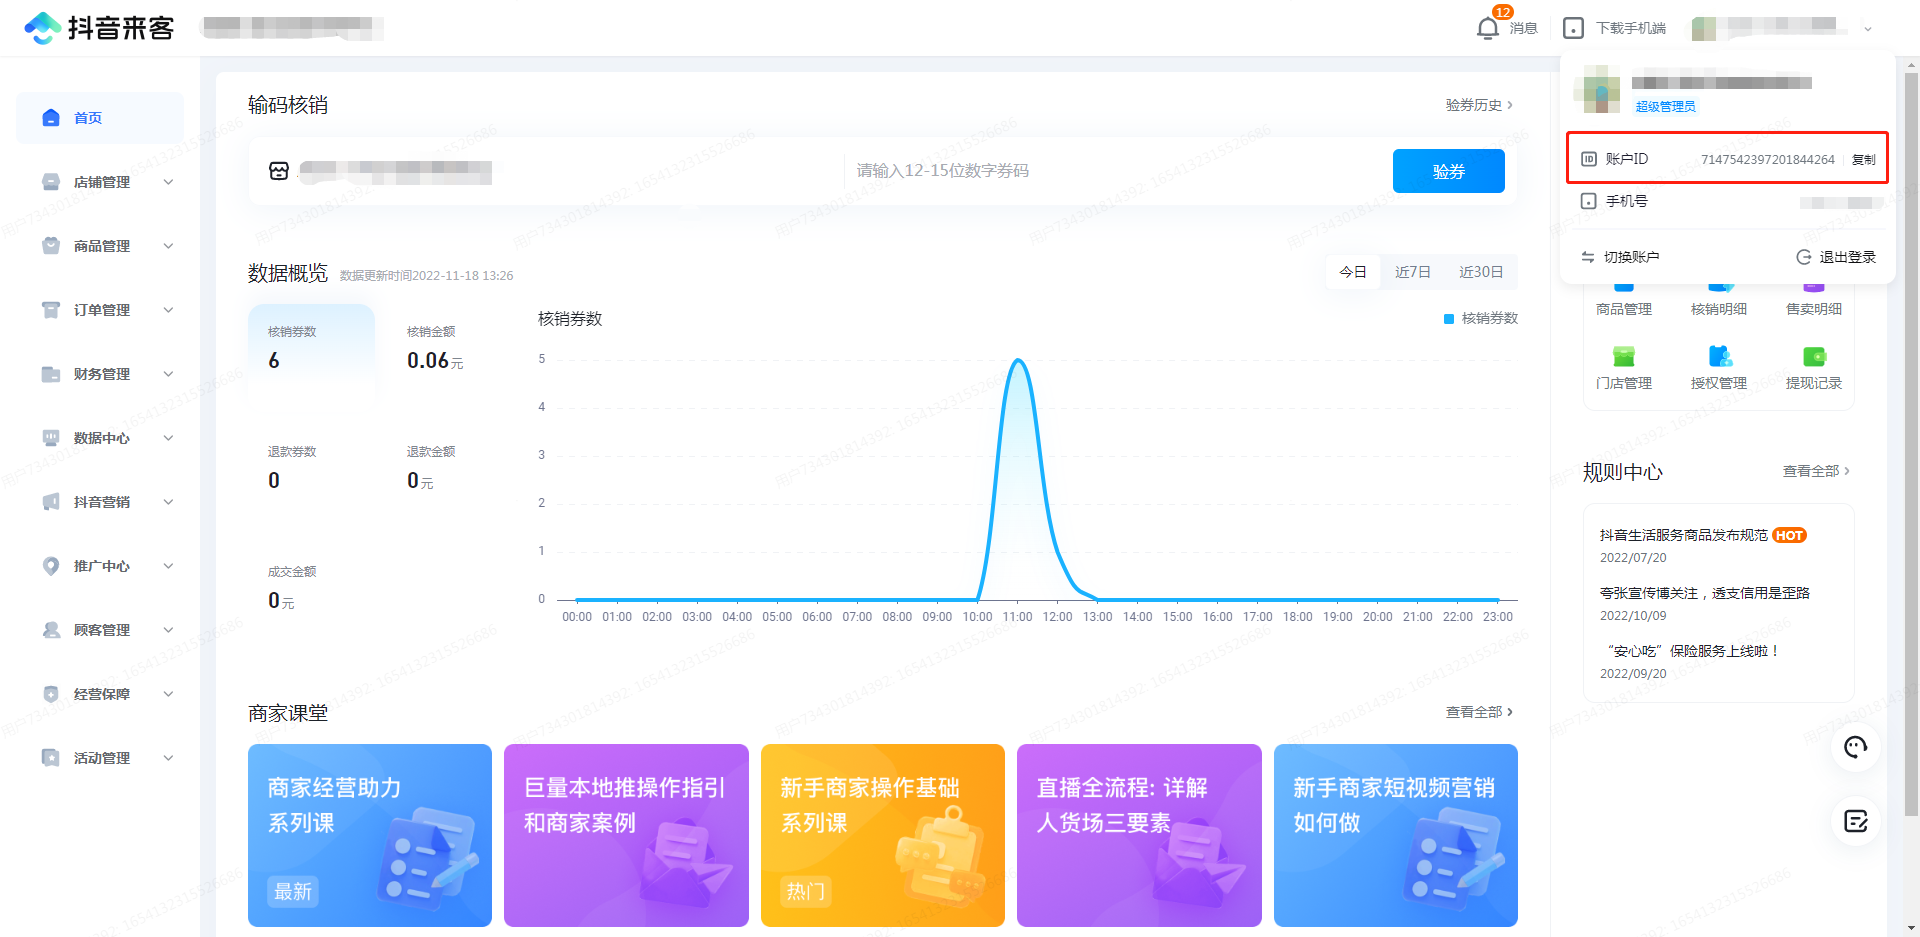Viewport: 1920px width, 937px height.
Task: Click the 抖音营销 megaphone icon
Action: tap(51, 502)
